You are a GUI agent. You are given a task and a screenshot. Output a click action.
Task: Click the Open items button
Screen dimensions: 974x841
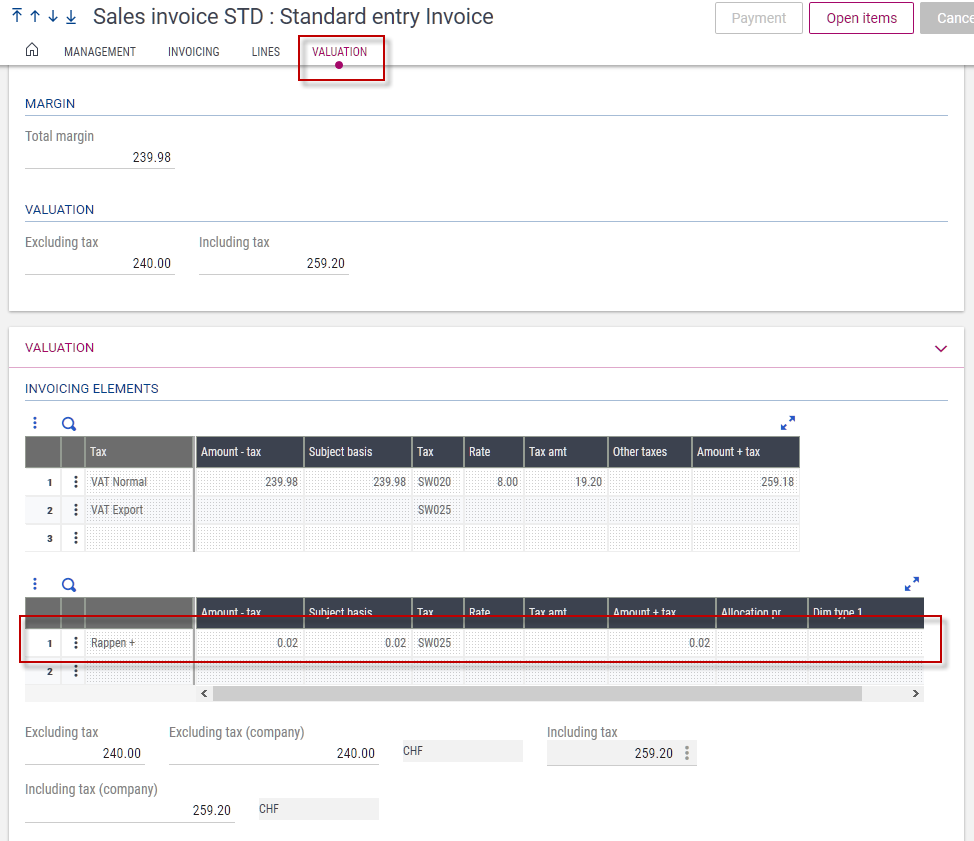(861, 18)
